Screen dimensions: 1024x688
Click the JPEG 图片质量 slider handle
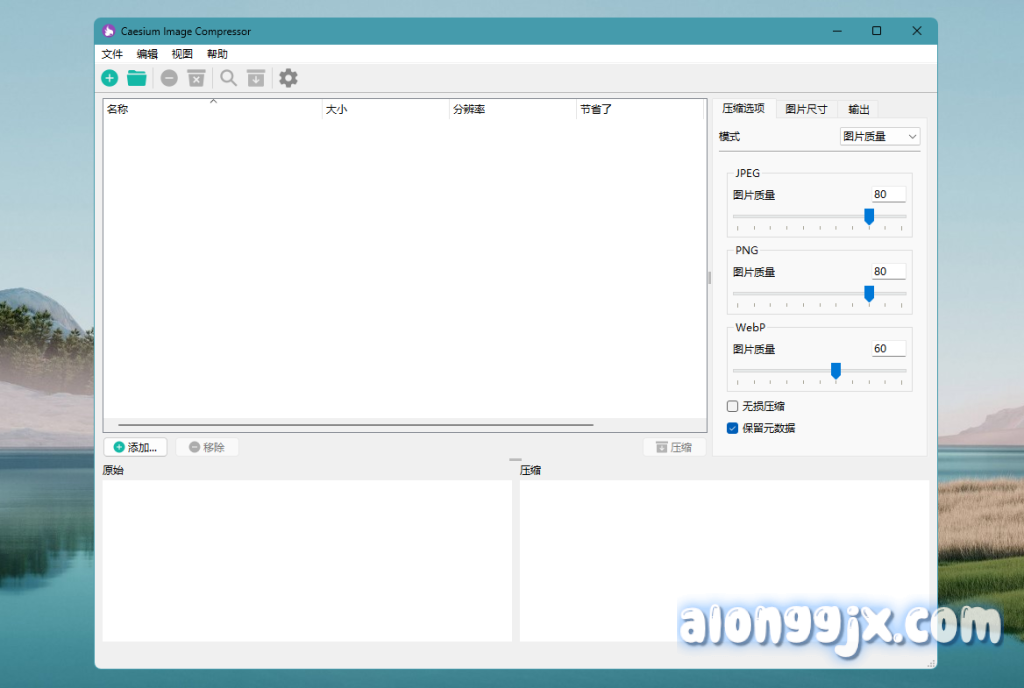click(x=869, y=216)
